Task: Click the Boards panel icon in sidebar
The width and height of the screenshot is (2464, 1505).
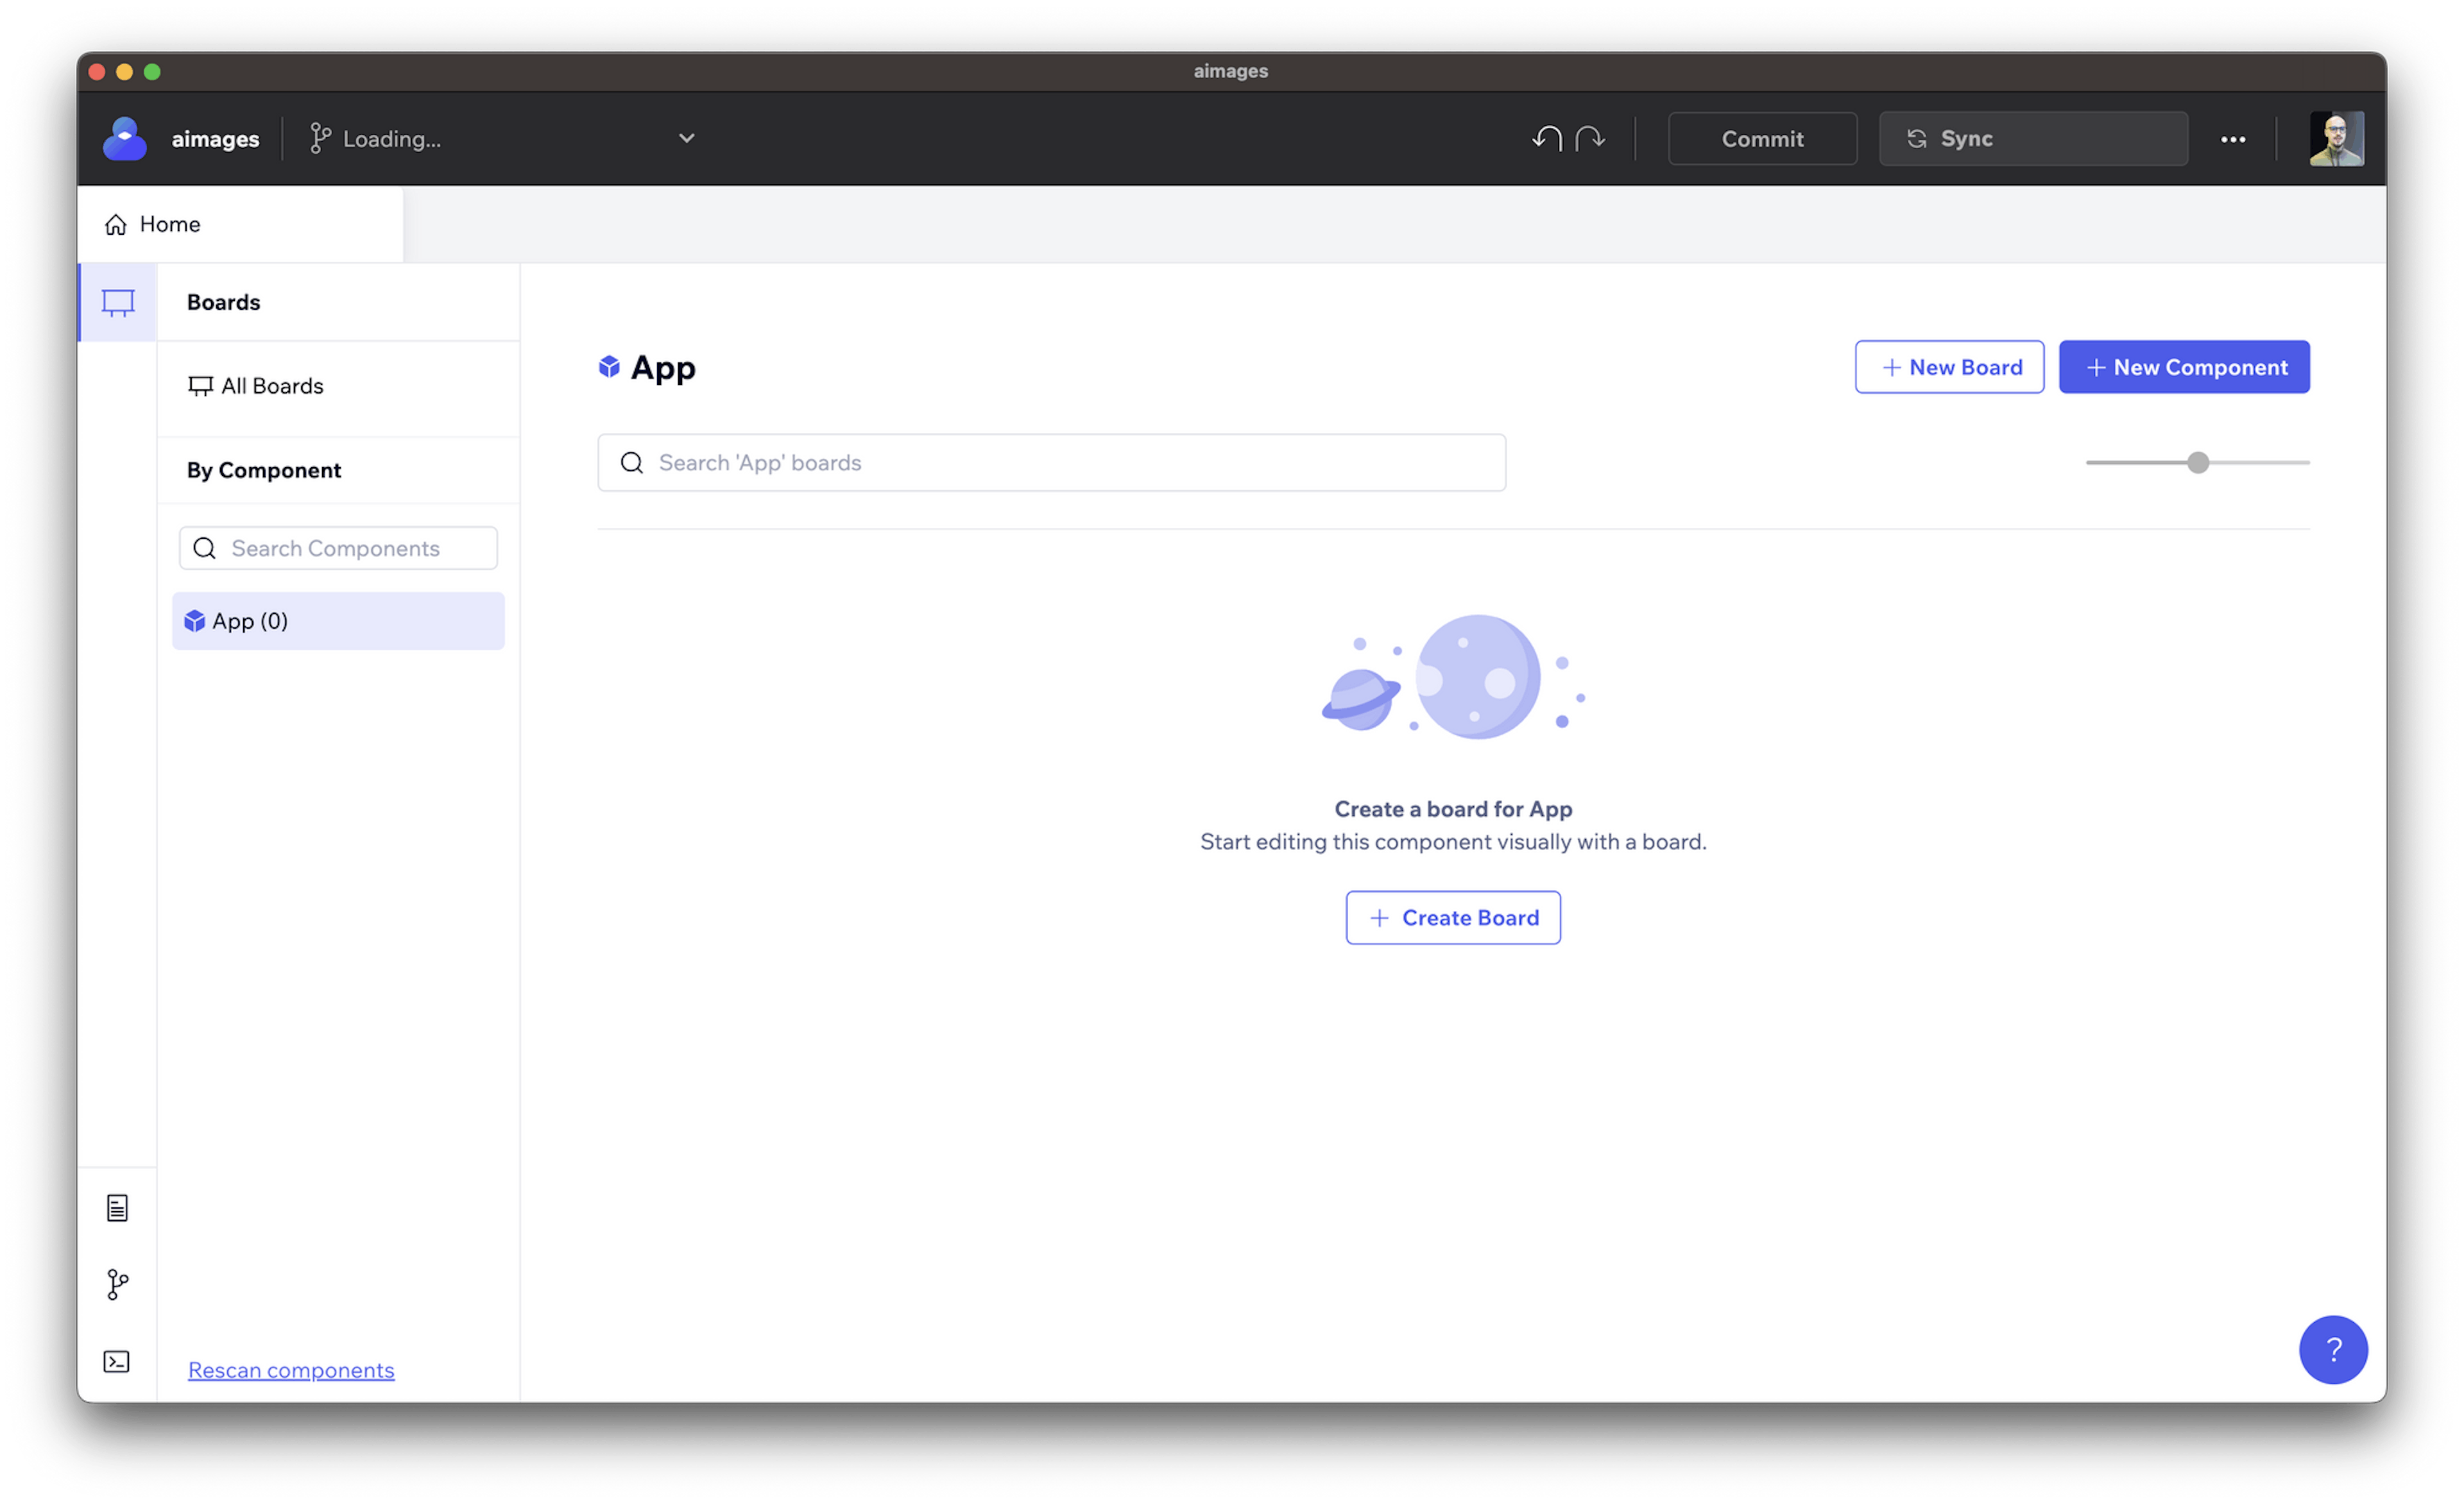Action: (x=118, y=301)
